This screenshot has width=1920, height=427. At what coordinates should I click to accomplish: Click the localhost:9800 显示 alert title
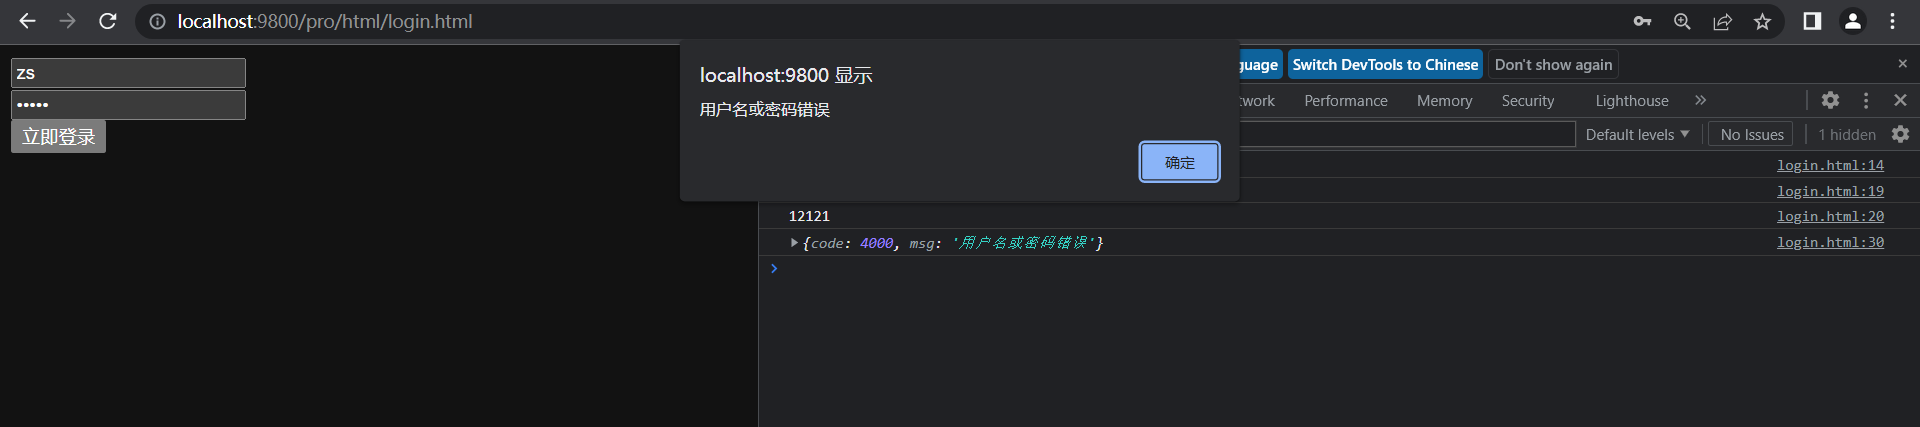tap(786, 75)
